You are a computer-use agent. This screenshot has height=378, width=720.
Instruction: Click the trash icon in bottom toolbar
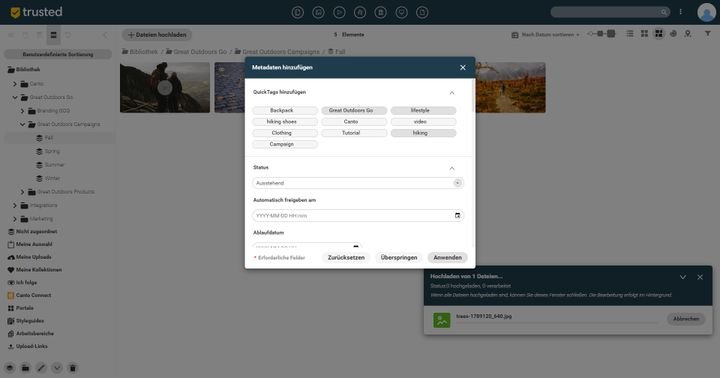point(73,368)
